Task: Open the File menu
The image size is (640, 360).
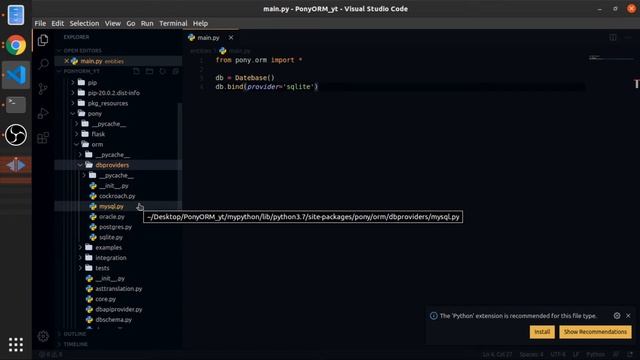Action: (40, 23)
